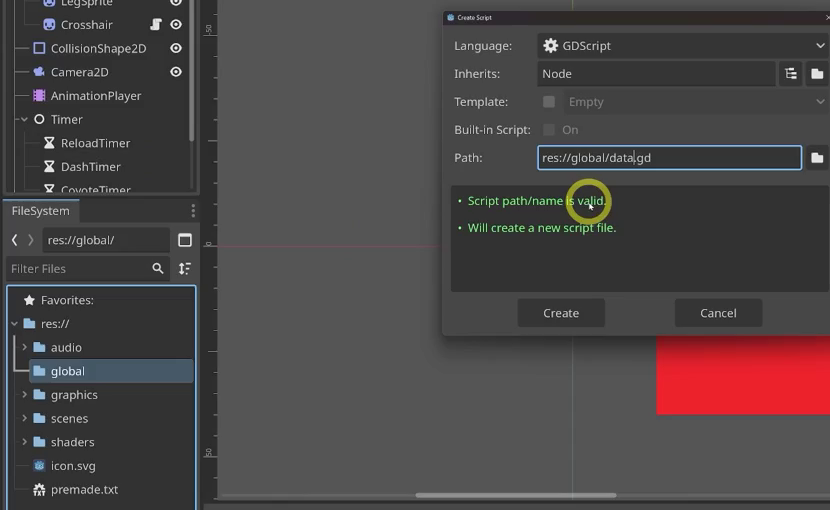Click the Timer node circle icon
The height and width of the screenshot is (510, 830).
click(x=39, y=119)
